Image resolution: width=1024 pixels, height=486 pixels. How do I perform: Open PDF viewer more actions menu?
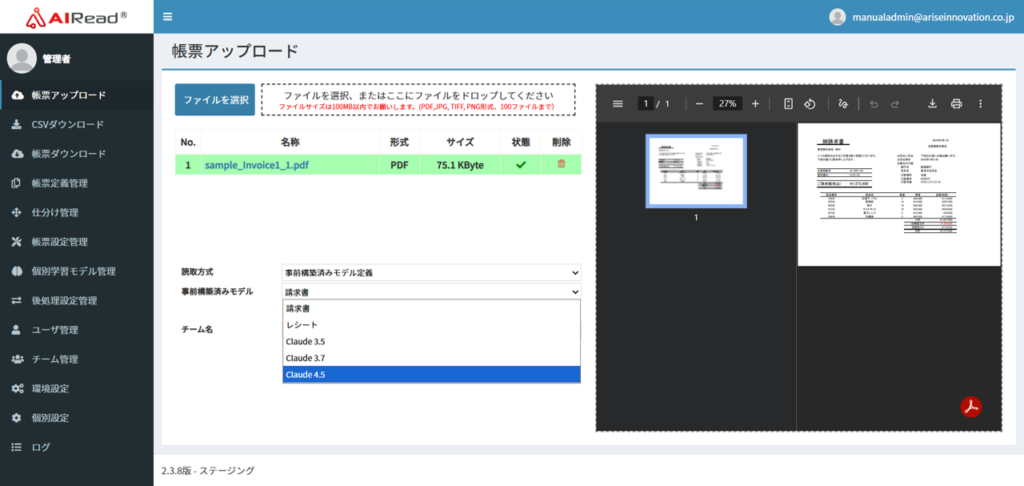click(980, 104)
